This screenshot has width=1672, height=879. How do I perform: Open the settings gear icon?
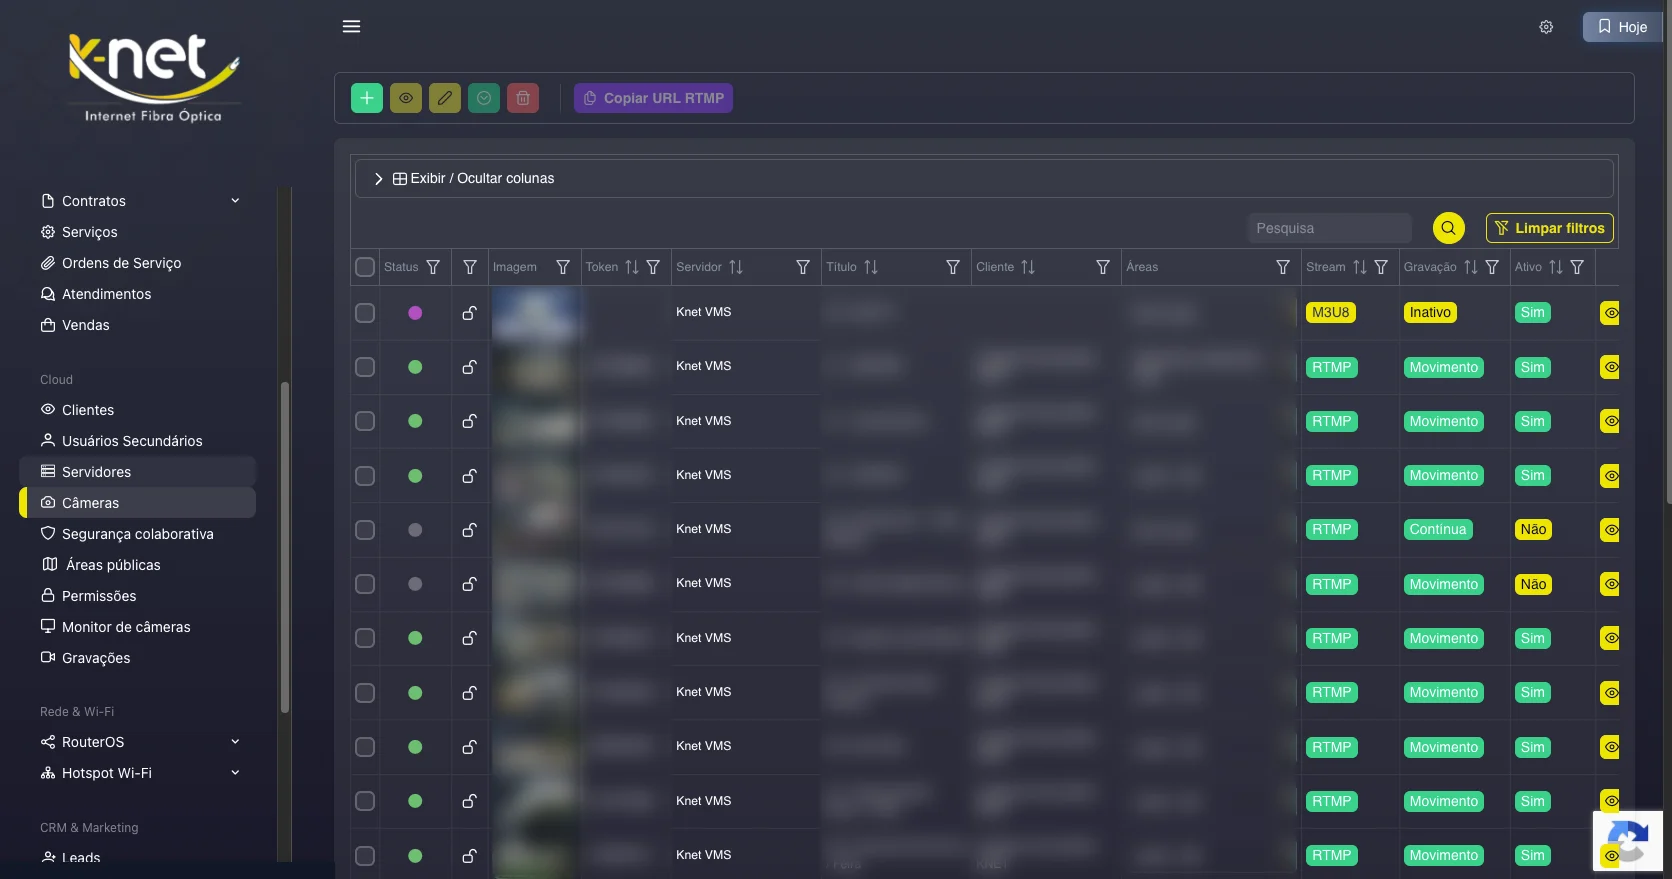[x=1546, y=27]
